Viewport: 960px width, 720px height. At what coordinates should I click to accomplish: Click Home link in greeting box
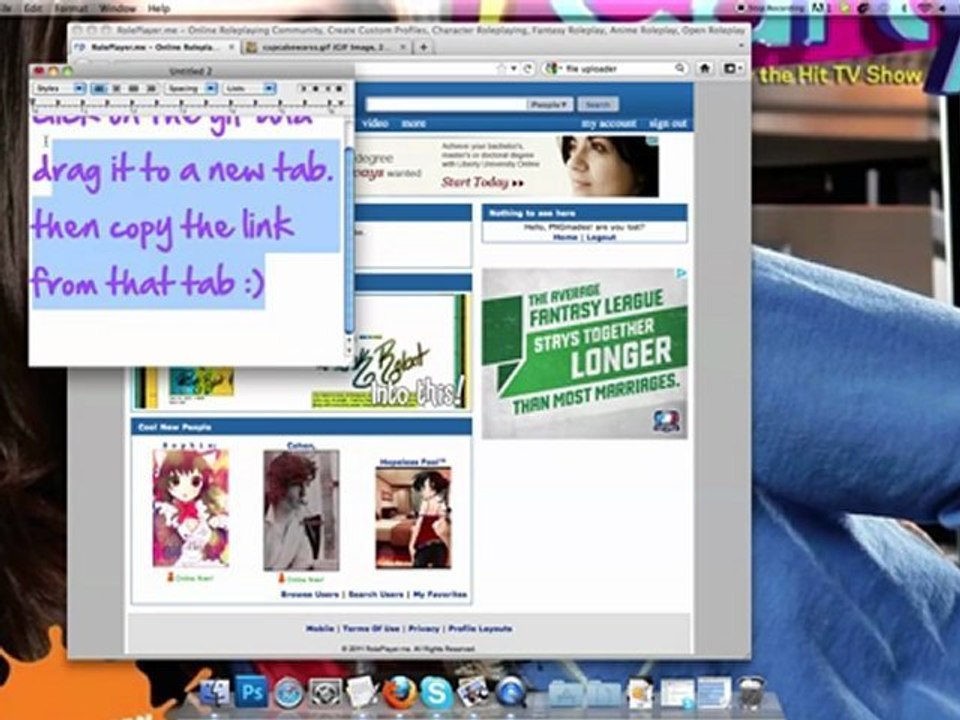click(x=565, y=237)
